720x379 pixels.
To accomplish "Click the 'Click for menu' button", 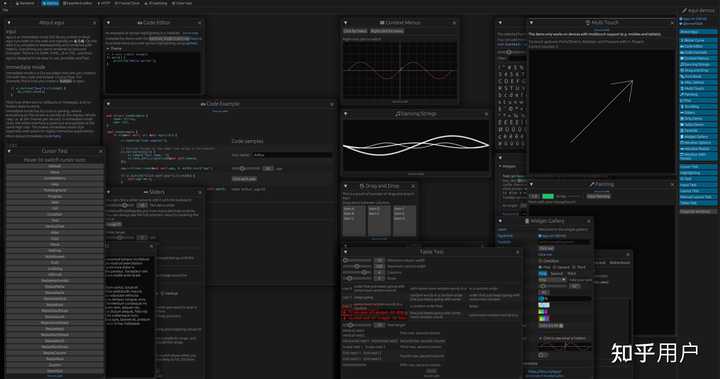I will click(x=355, y=31).
